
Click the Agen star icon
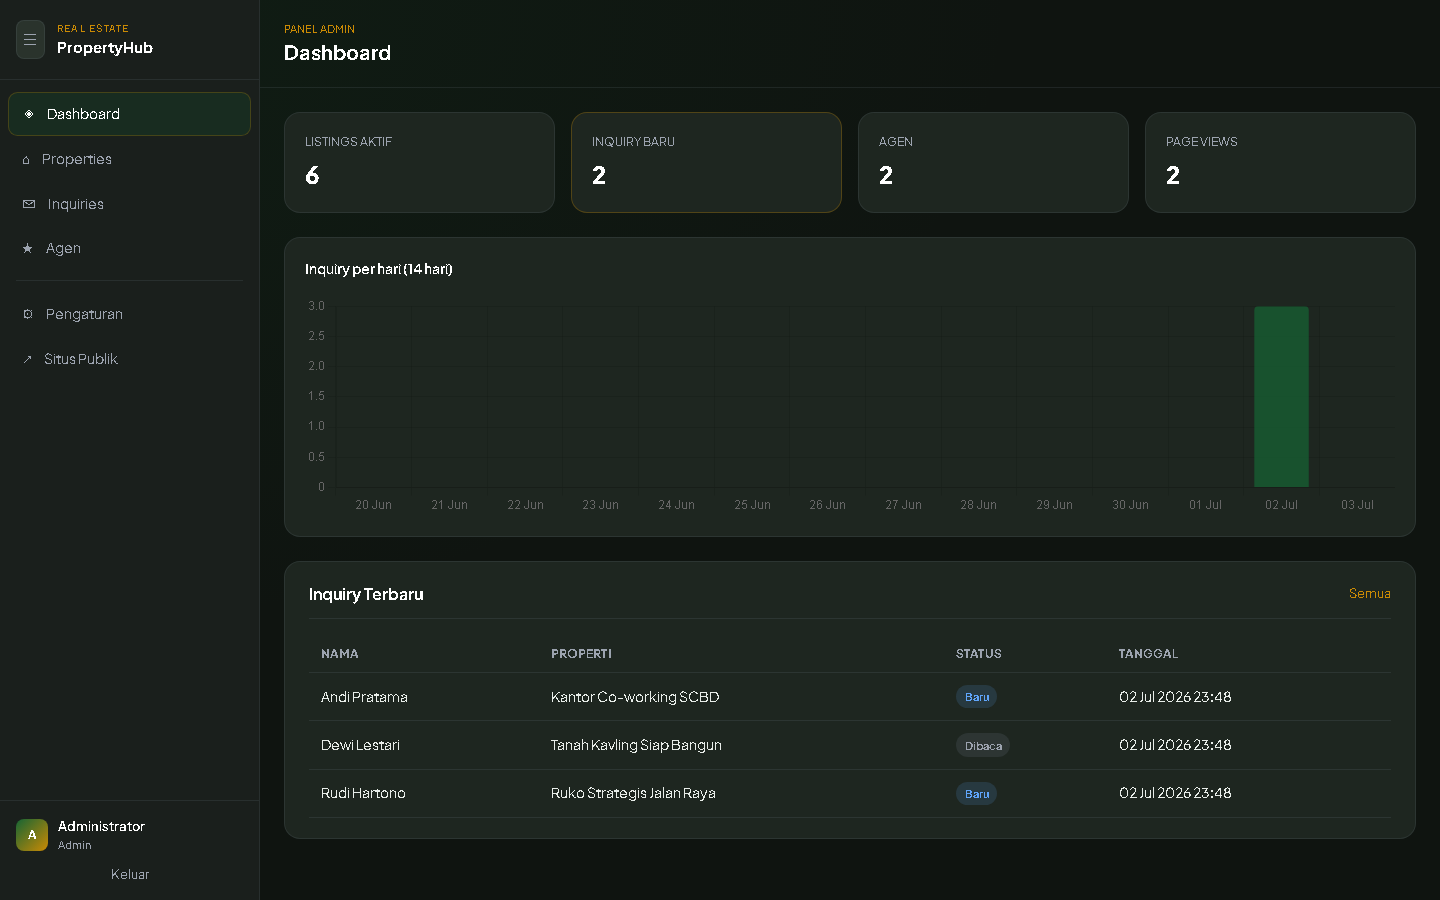coord(28,249)
